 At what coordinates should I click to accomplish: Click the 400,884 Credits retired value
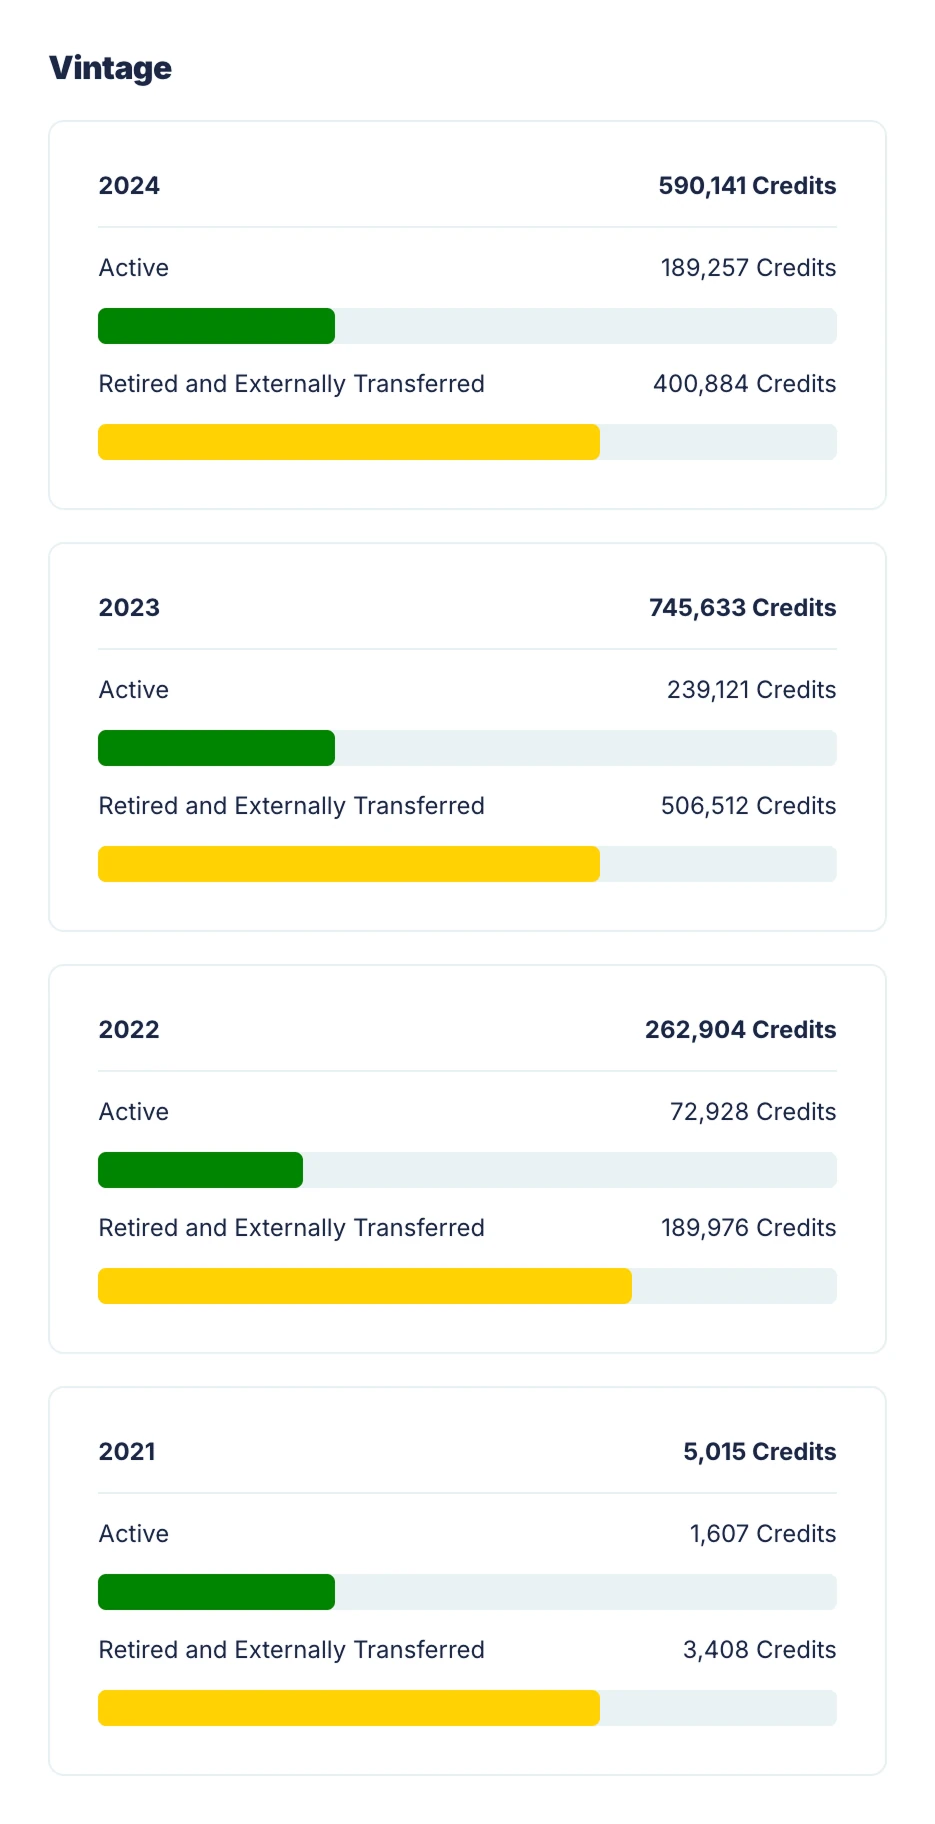pos(744,384)
